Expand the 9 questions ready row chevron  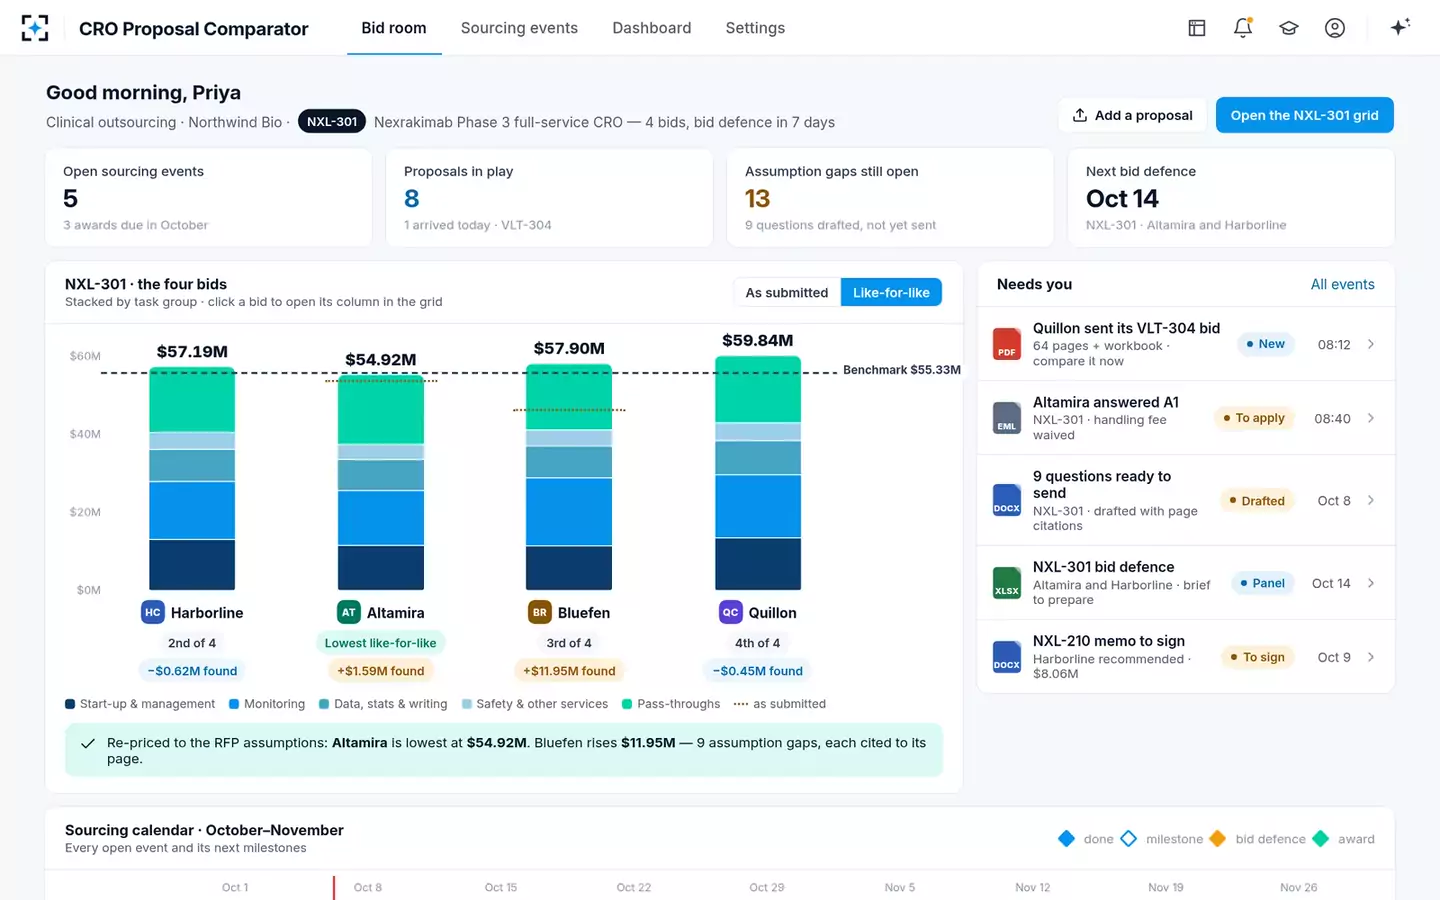[x=1371, y=500]
